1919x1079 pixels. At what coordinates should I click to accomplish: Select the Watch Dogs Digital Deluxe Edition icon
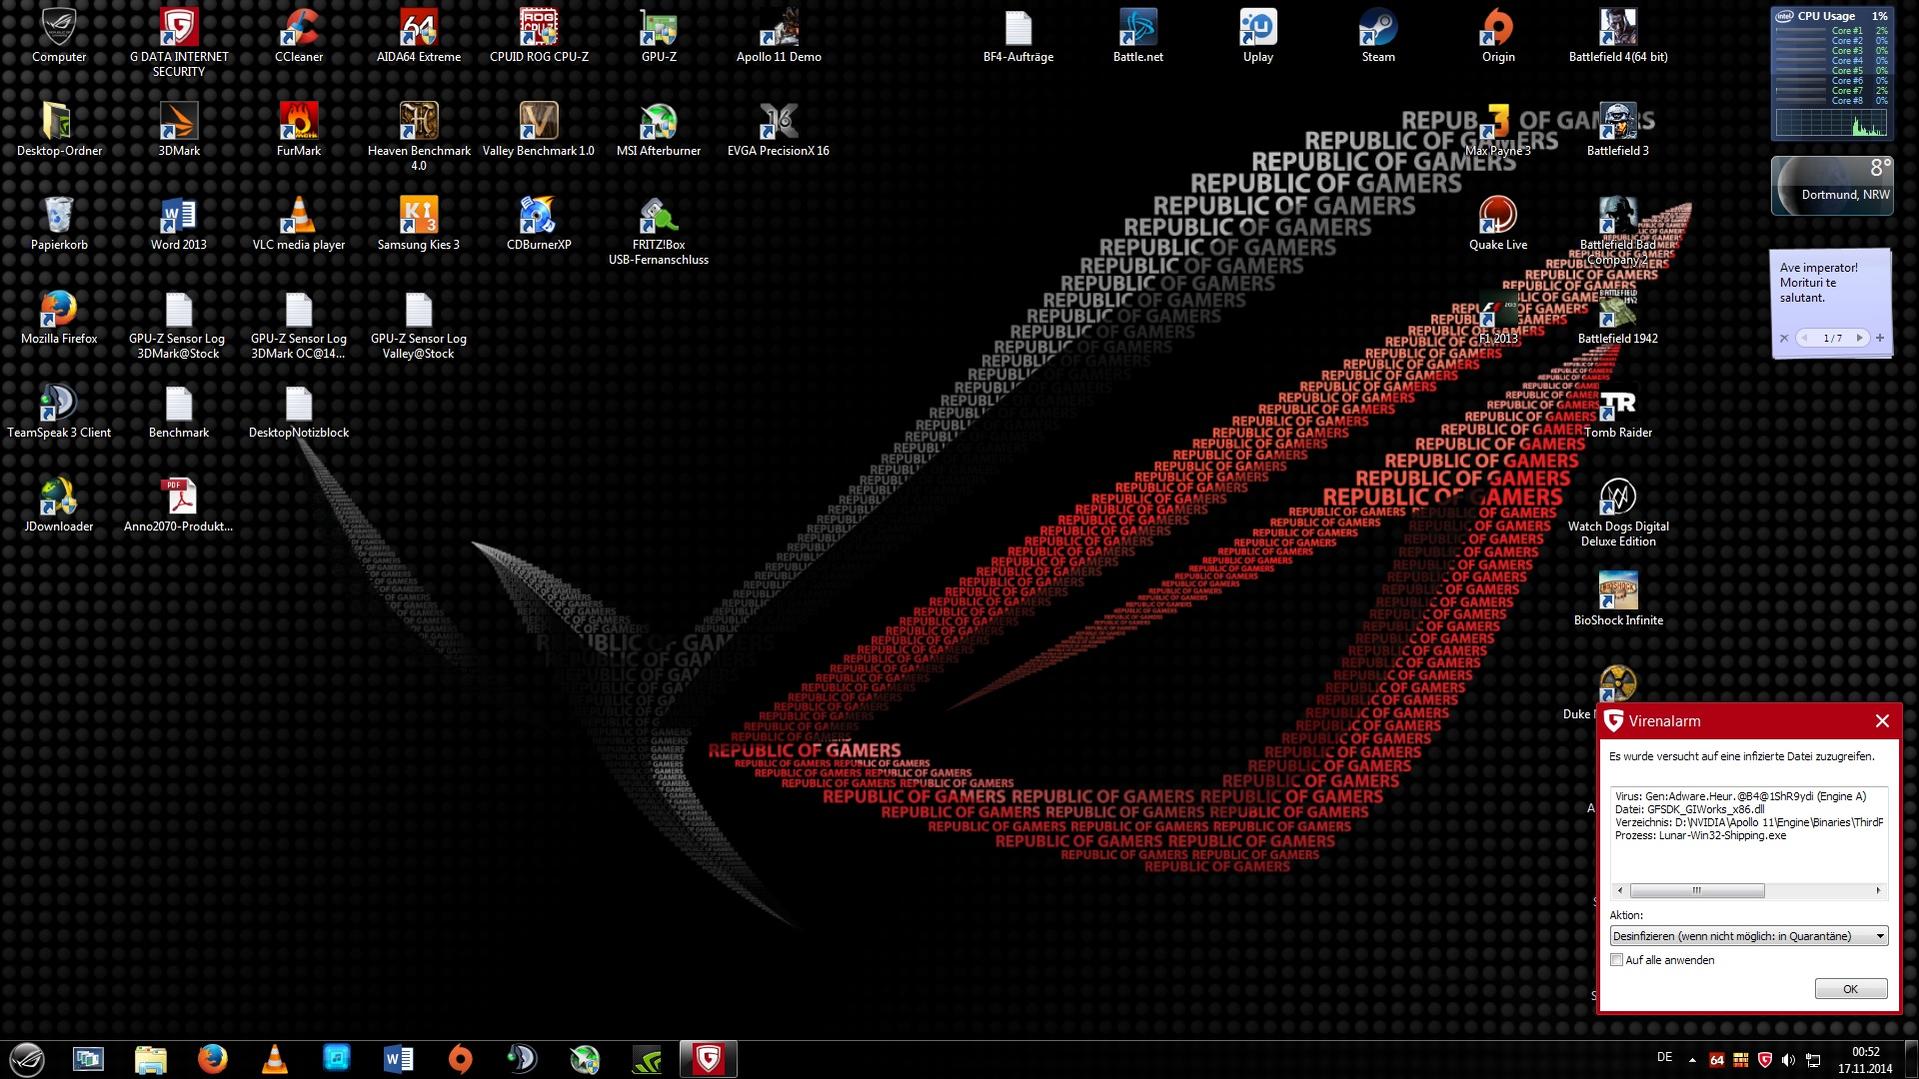click(1618, 513)
